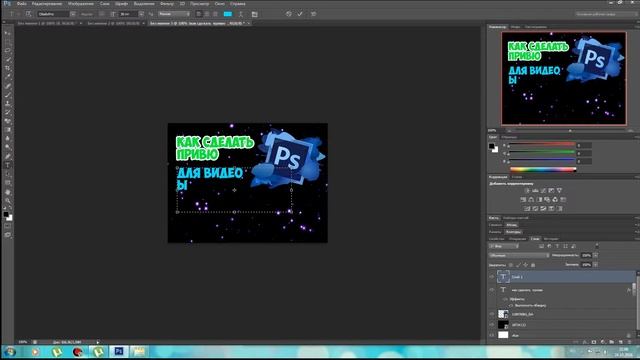Viewport: 640px width, 360px height.
Task: Select the Hand tool
Action: coord(8,192)
